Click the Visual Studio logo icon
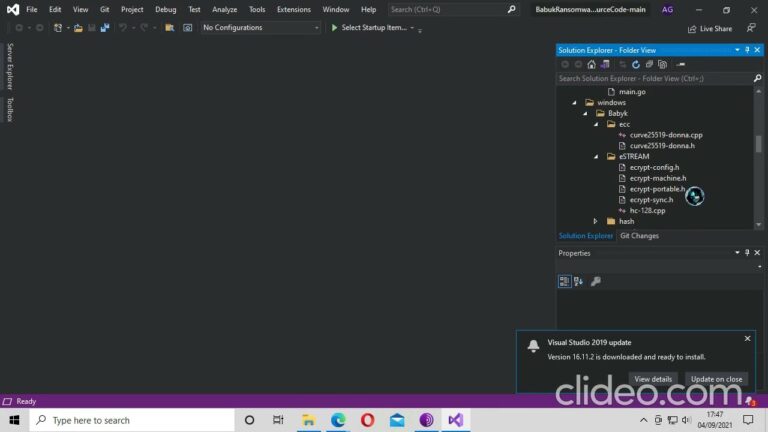Viewport: 768px width, 432px height. (x=13, y=9)
